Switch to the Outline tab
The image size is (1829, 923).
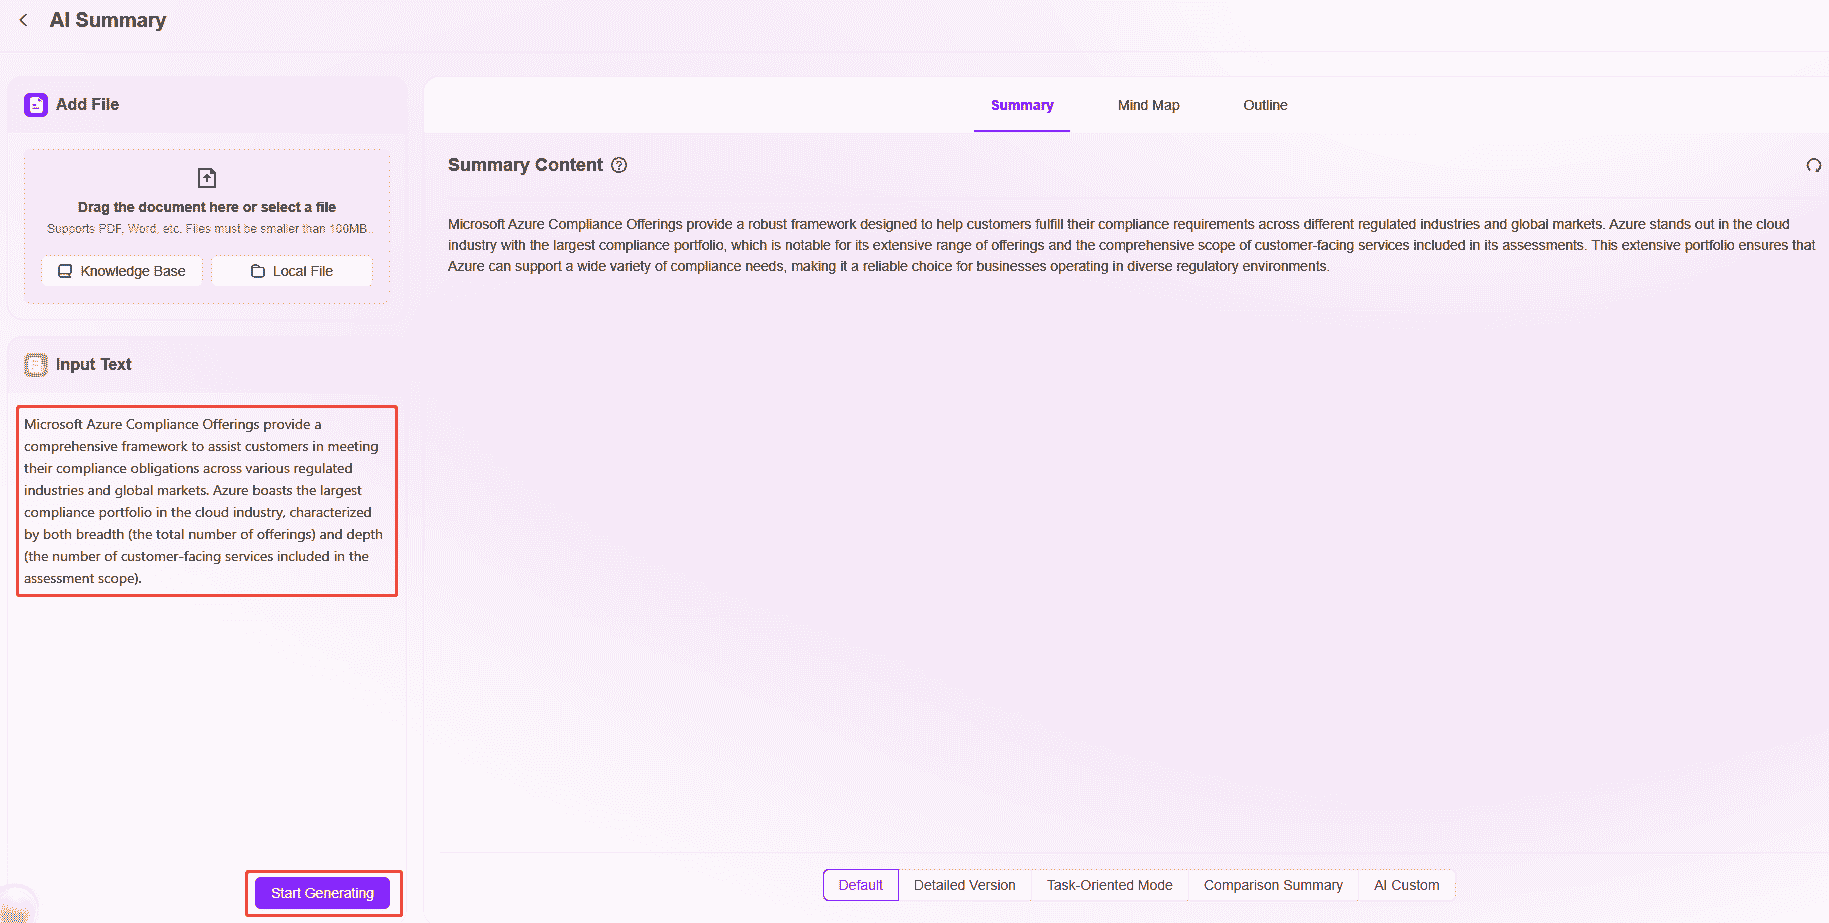(x=1265, y=105)
